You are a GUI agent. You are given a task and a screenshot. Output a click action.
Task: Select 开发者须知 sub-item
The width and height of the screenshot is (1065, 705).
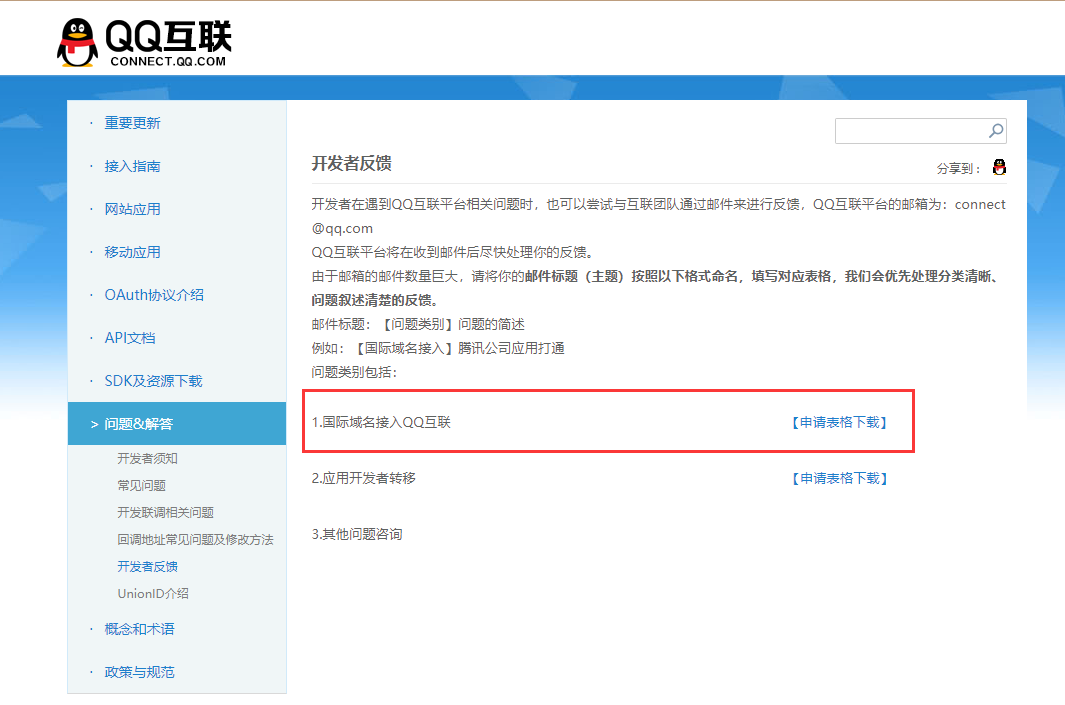147,458
